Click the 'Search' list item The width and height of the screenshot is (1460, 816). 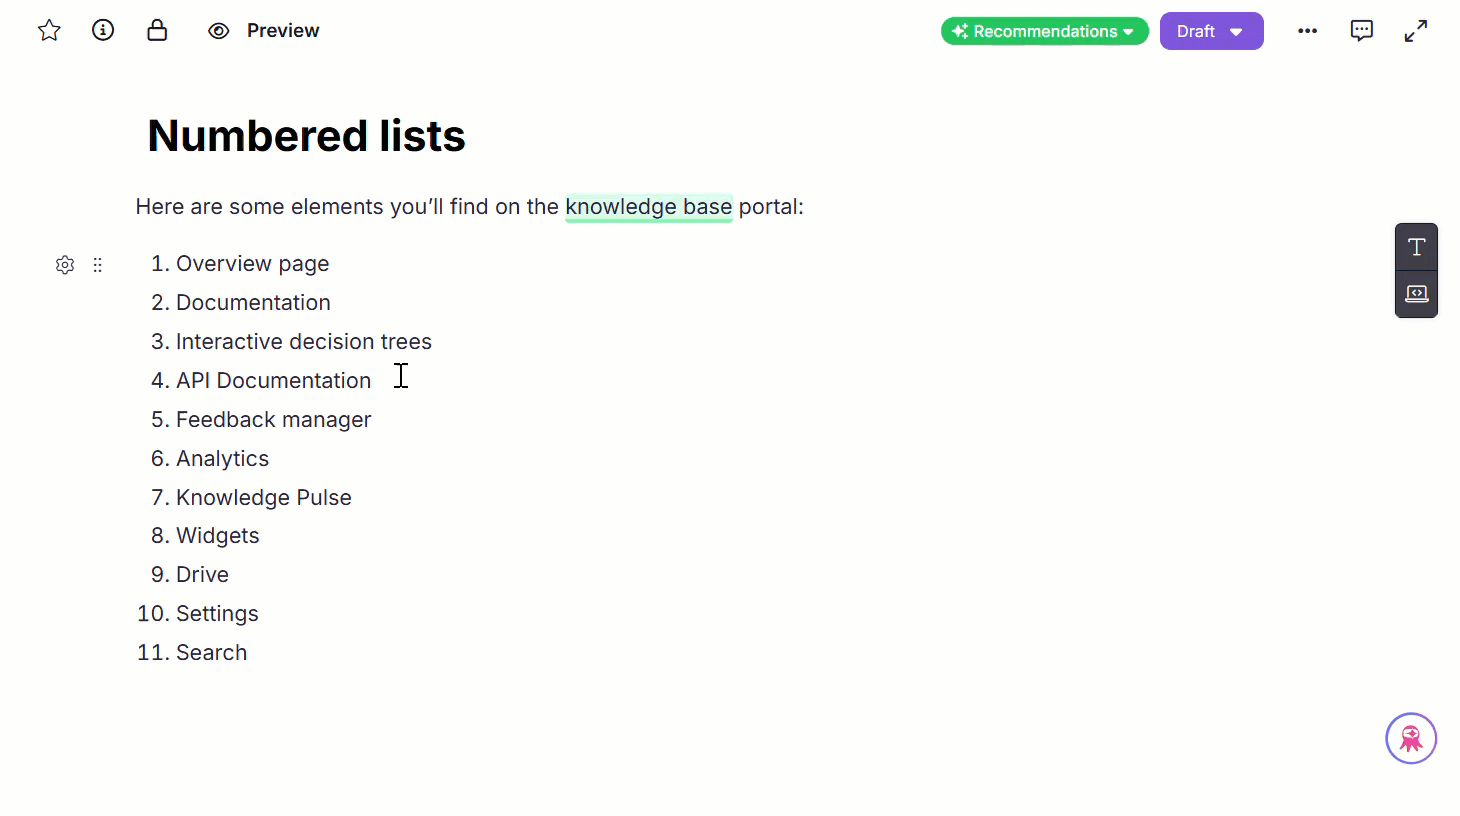pyautogui.click(x=211, y=653)
